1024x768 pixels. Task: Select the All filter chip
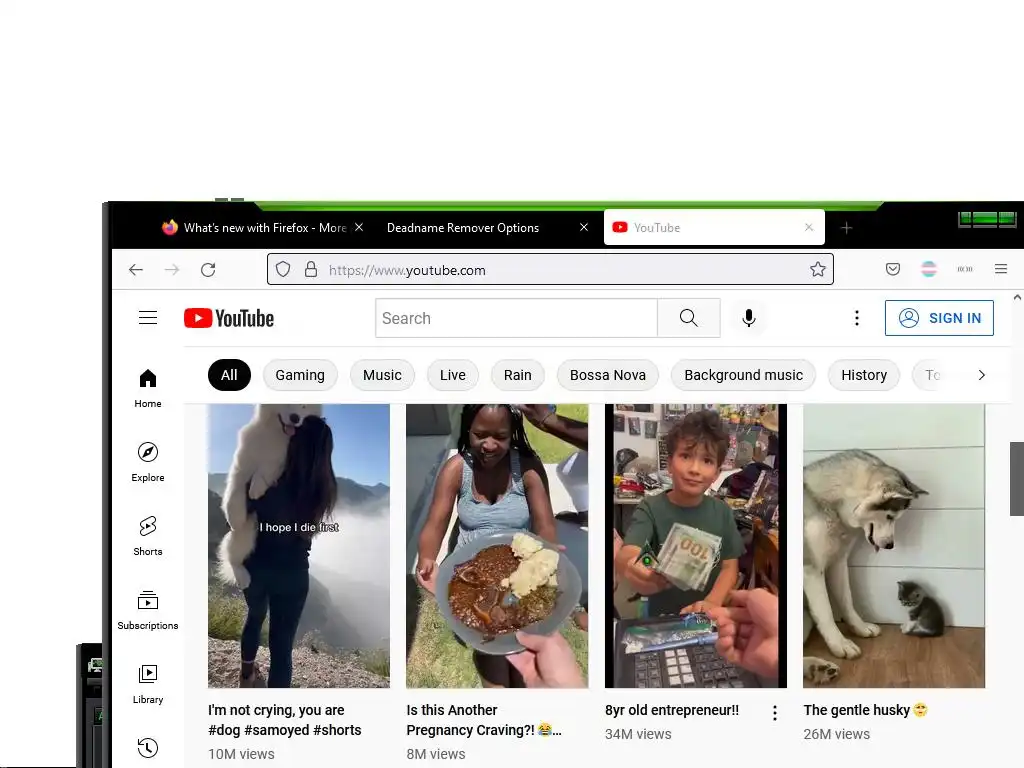(229, 375)
